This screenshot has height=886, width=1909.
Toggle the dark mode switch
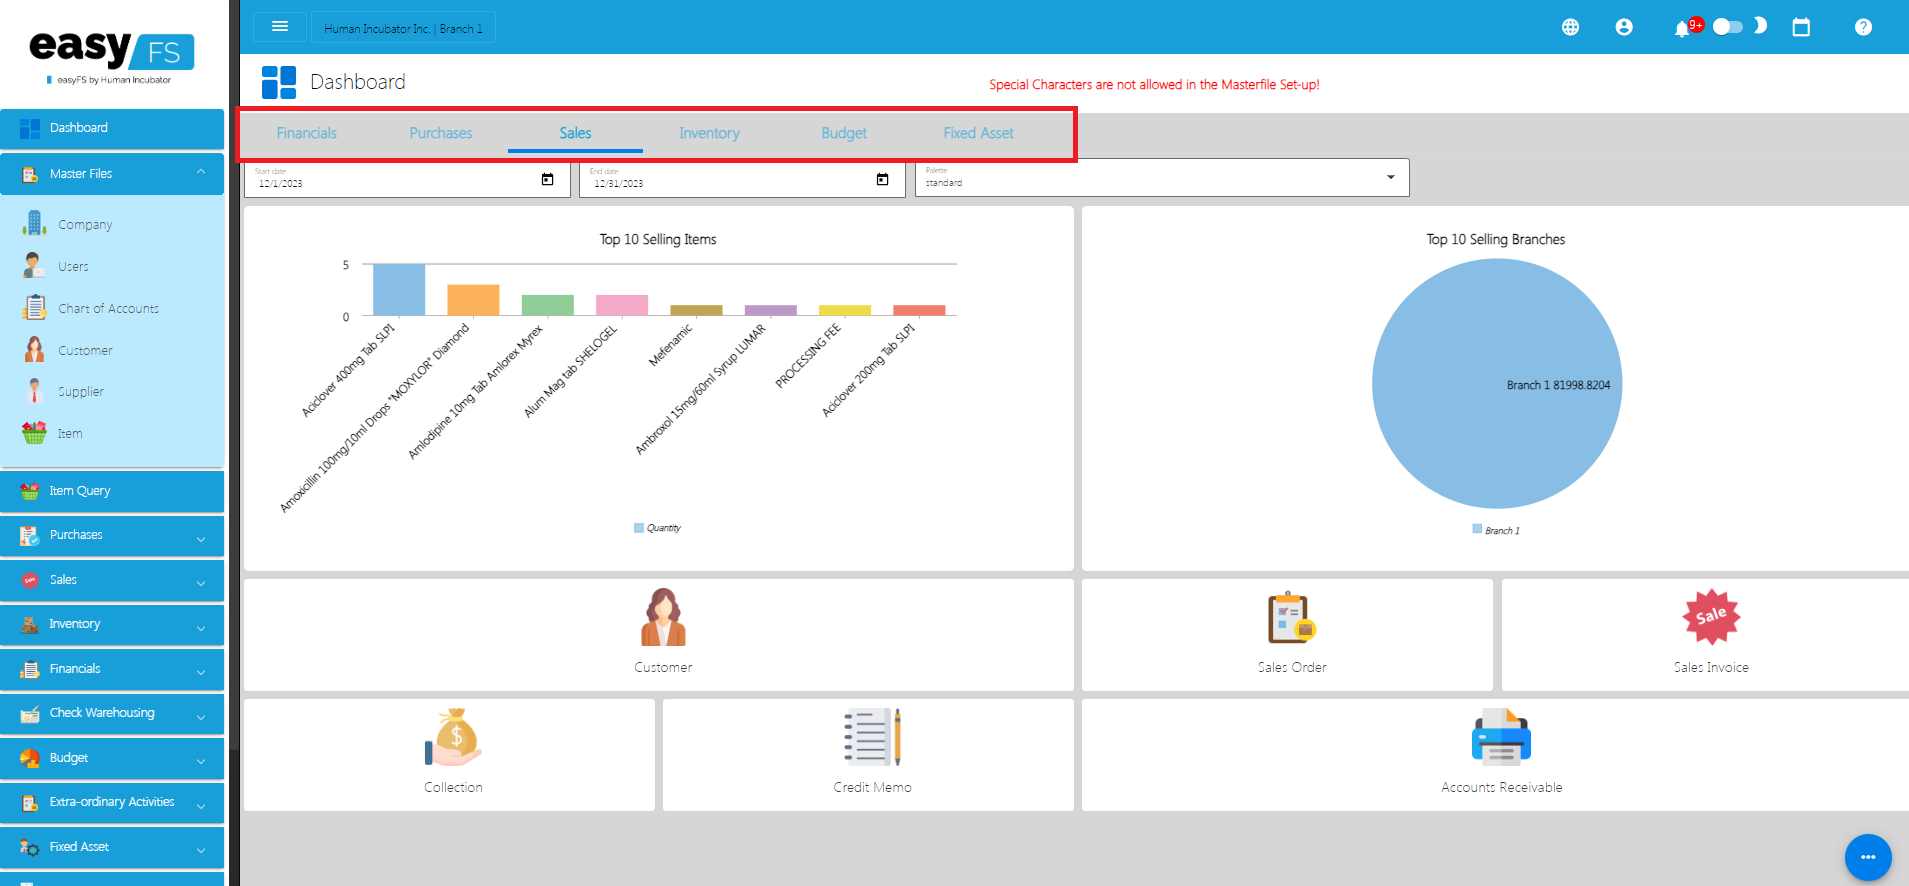point(1728,27)
